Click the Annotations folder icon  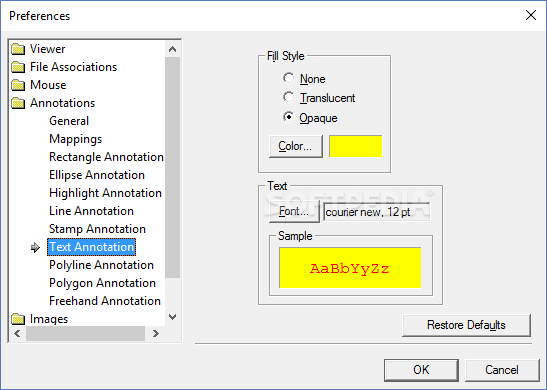pyautogui.click(x=18, y=103)
